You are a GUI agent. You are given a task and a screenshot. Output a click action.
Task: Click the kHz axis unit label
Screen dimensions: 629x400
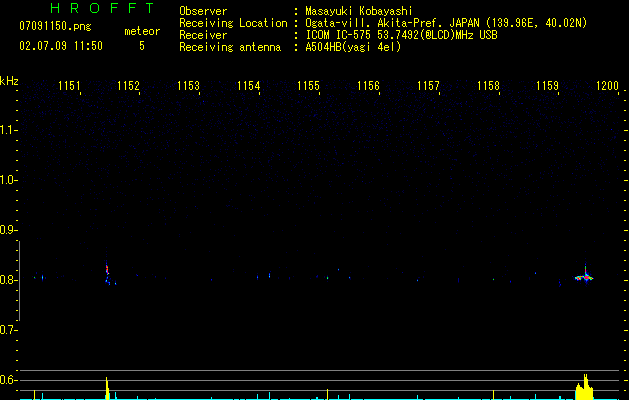(x=9, y=81)
